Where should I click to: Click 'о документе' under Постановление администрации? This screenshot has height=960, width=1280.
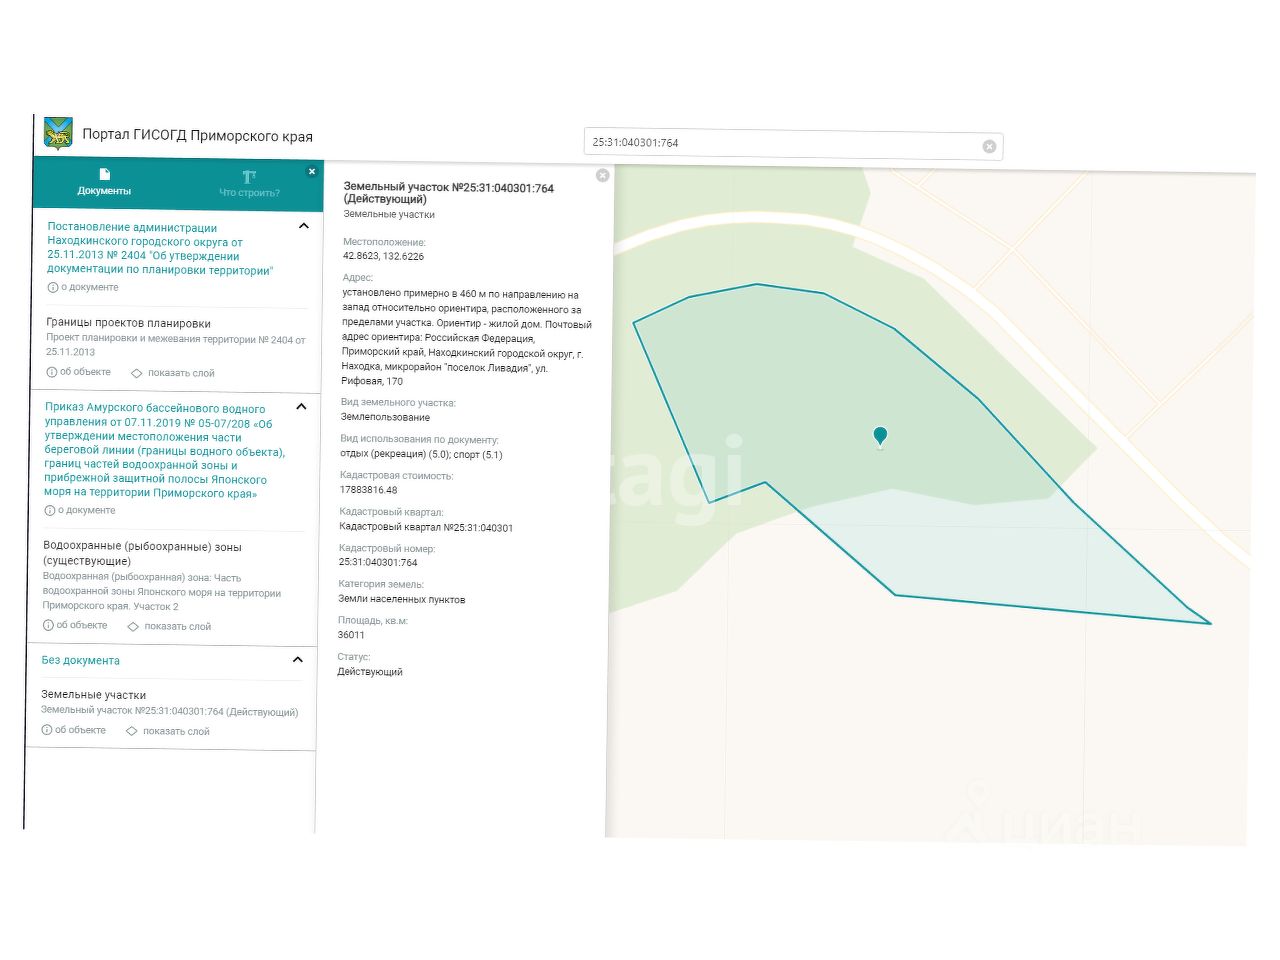click(82, 287)
